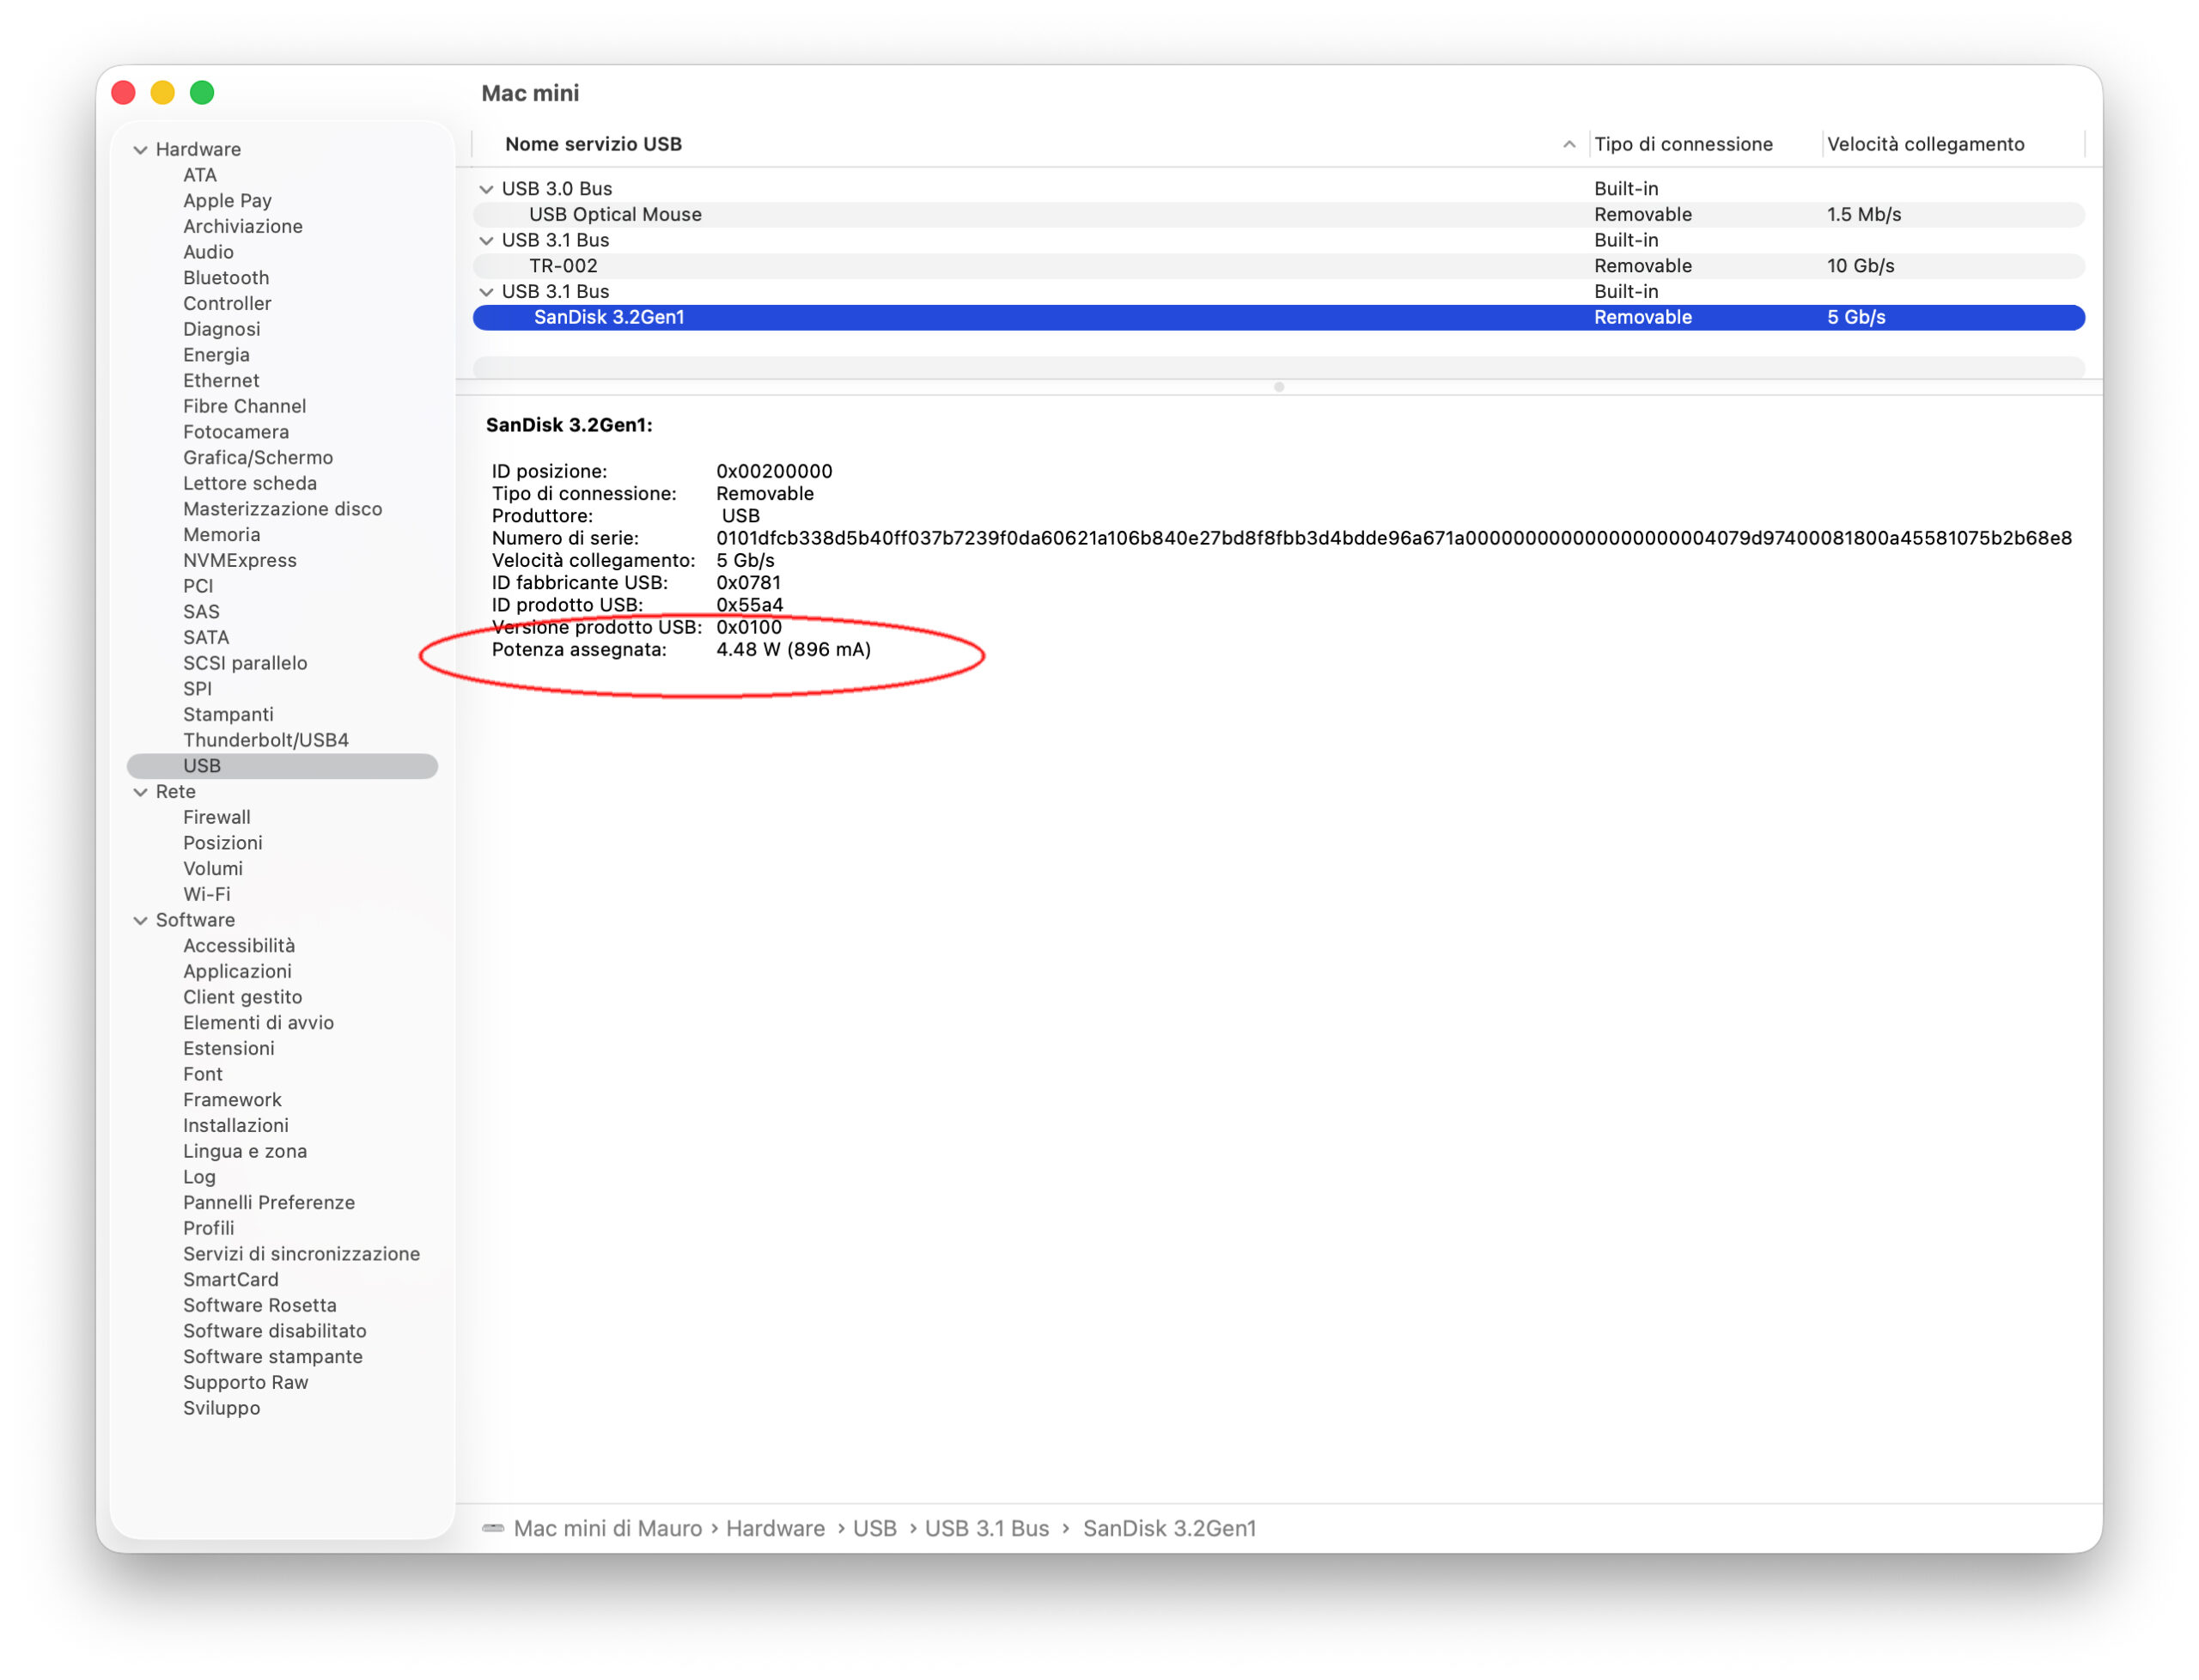
Task: Select Thunderbolt/USB4 in the sidebar
Action: click(x=265, y=740)
